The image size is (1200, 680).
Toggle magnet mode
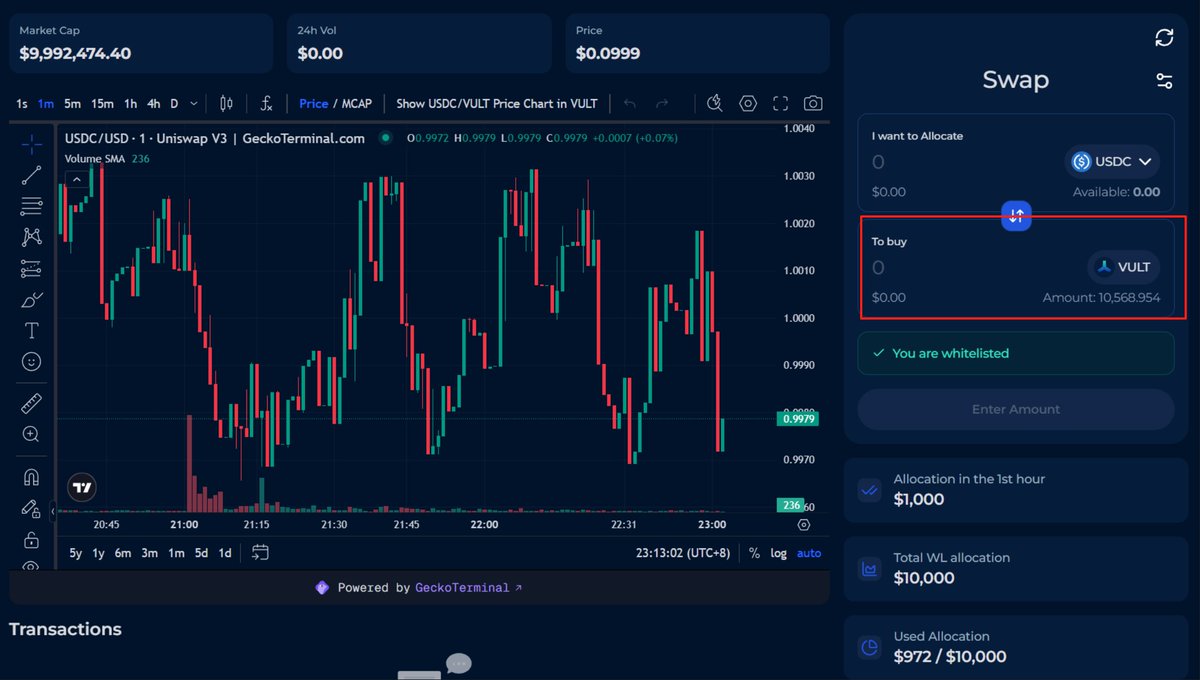[x=31, y=477]
